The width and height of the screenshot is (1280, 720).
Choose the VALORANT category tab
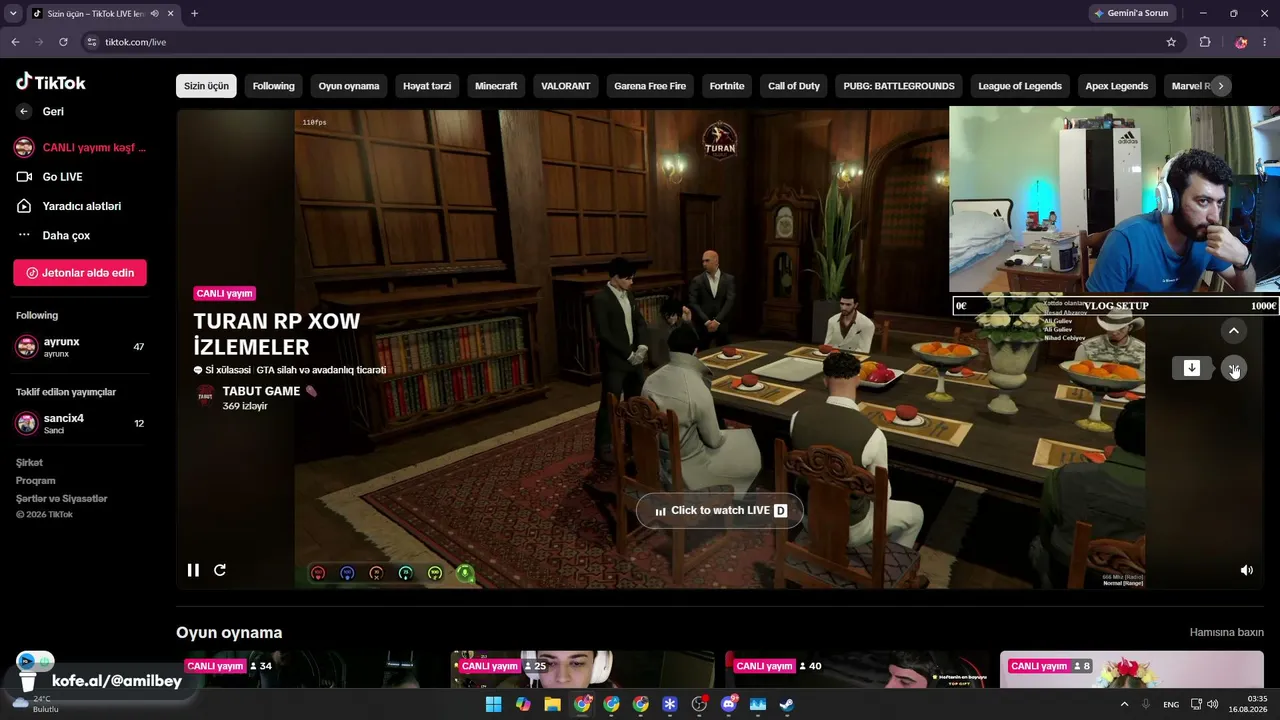click(566, 86)
